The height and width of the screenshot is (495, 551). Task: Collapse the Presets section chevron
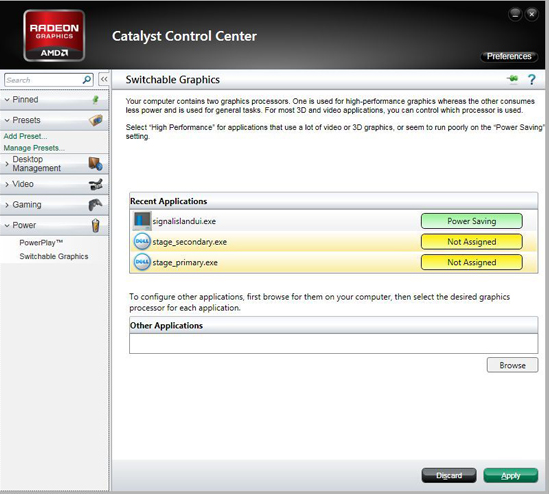click(x=7, y=120)
